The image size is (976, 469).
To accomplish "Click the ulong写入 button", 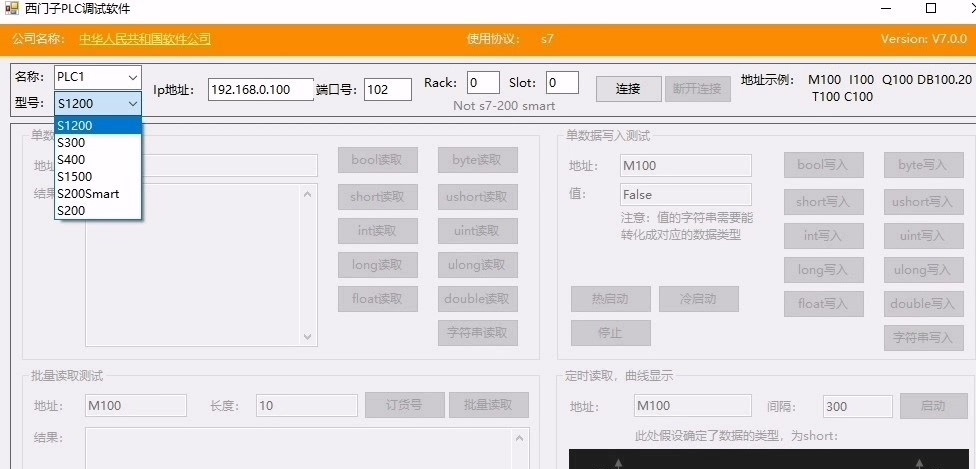I will click(923, 270).
